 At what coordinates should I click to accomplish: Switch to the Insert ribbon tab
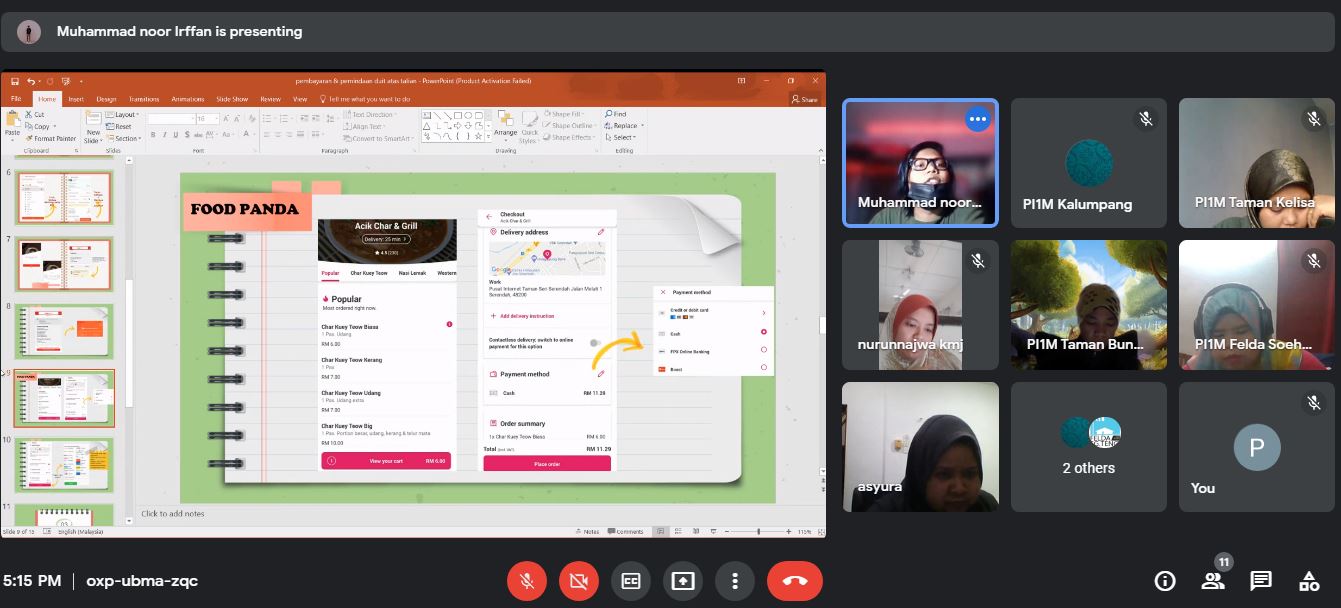(76, 99)
